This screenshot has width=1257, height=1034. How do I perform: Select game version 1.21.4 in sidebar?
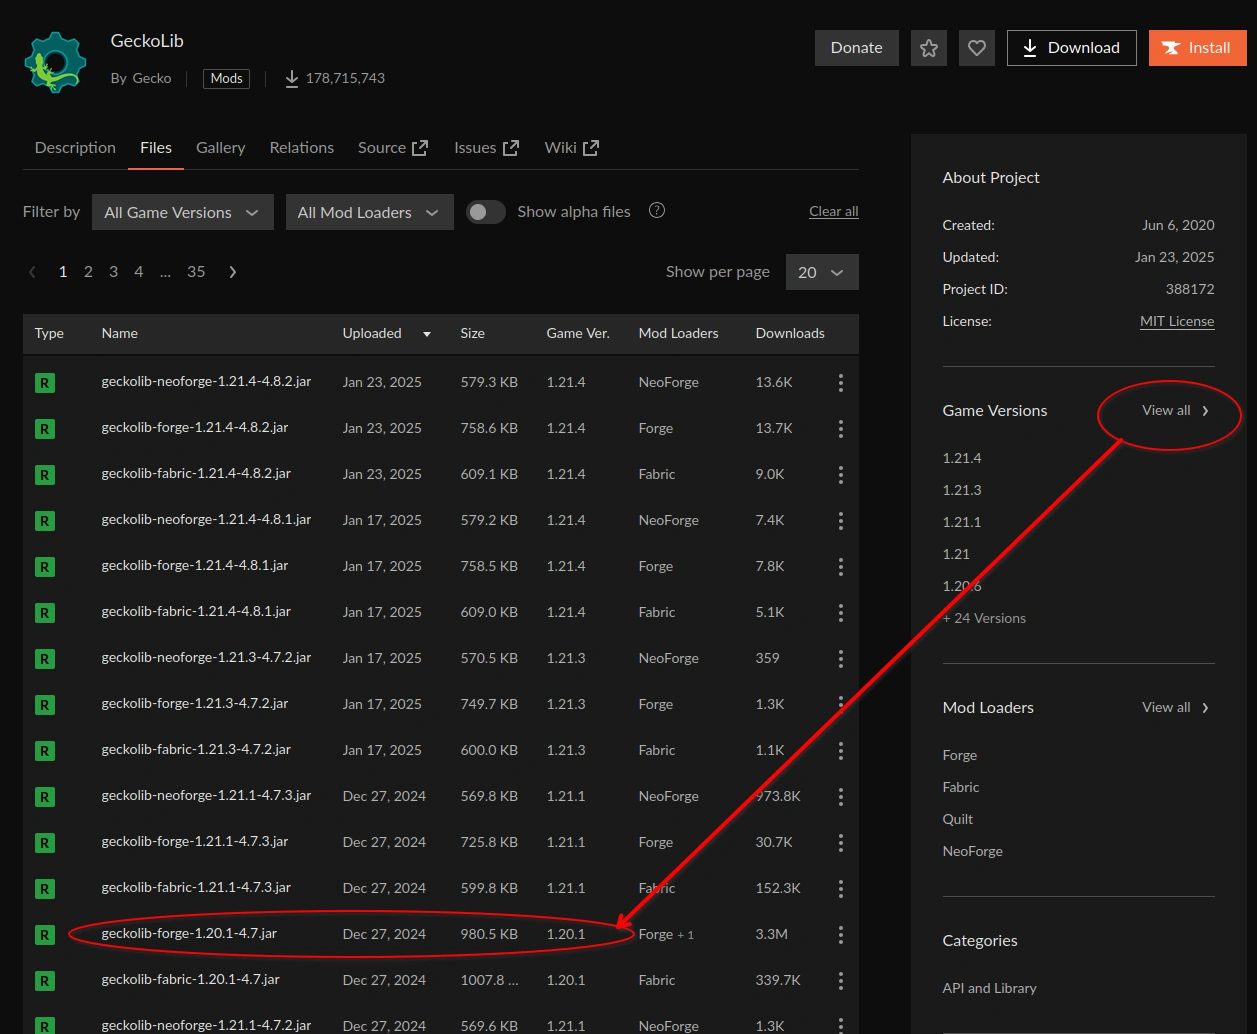point(962,458)
